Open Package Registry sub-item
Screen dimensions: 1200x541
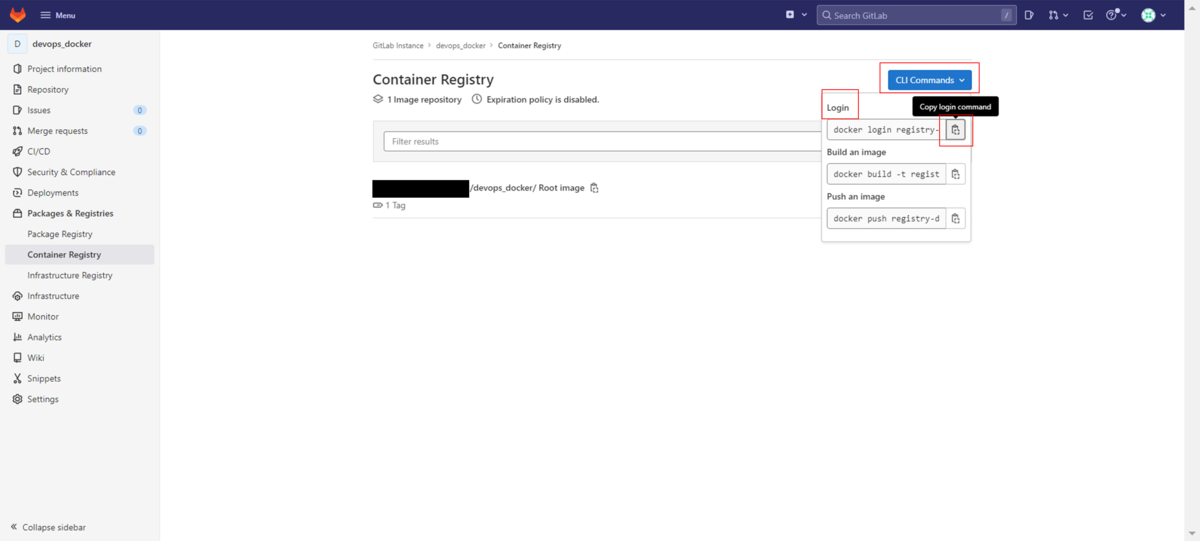point(60,234)
